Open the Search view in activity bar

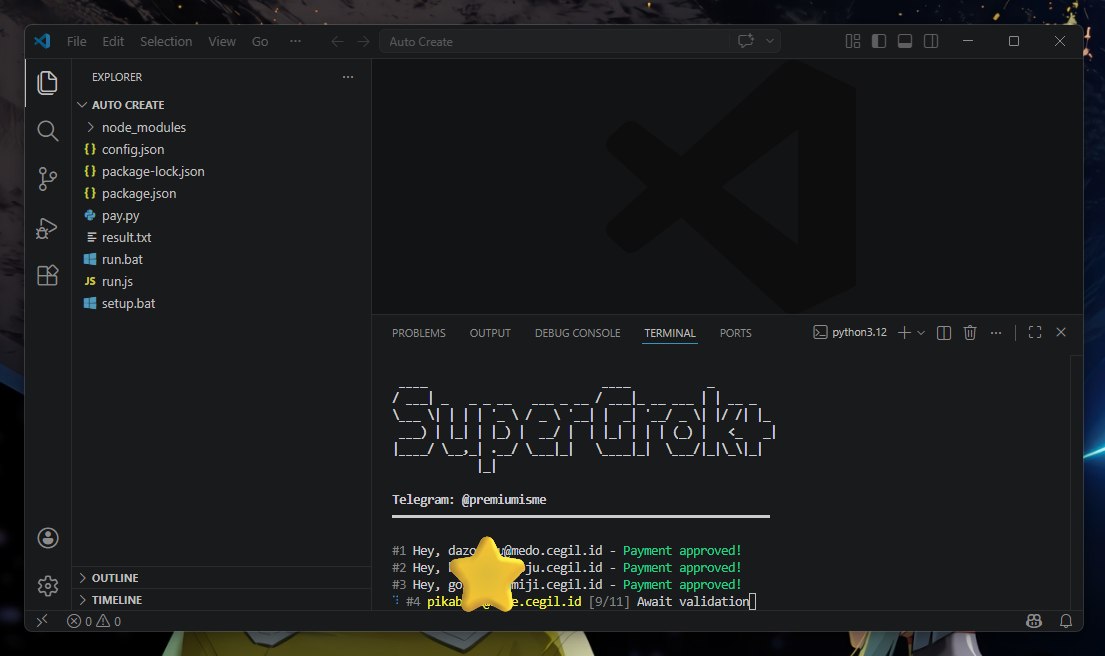click(47, 130)
